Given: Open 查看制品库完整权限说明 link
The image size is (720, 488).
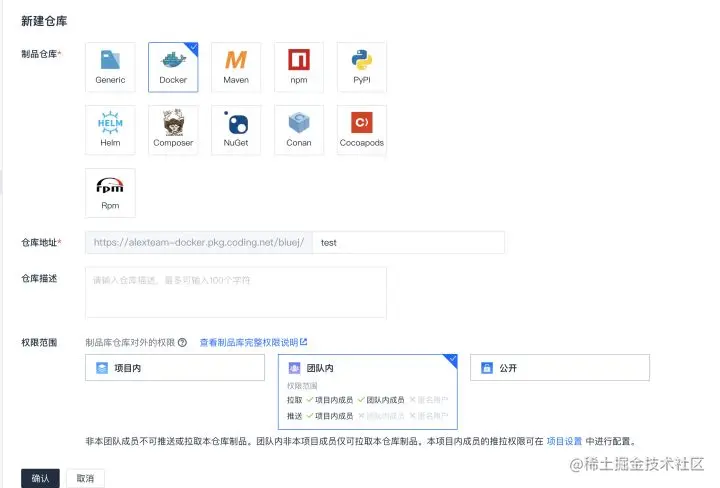Looking at the screenshot, I should coord(253,342).
